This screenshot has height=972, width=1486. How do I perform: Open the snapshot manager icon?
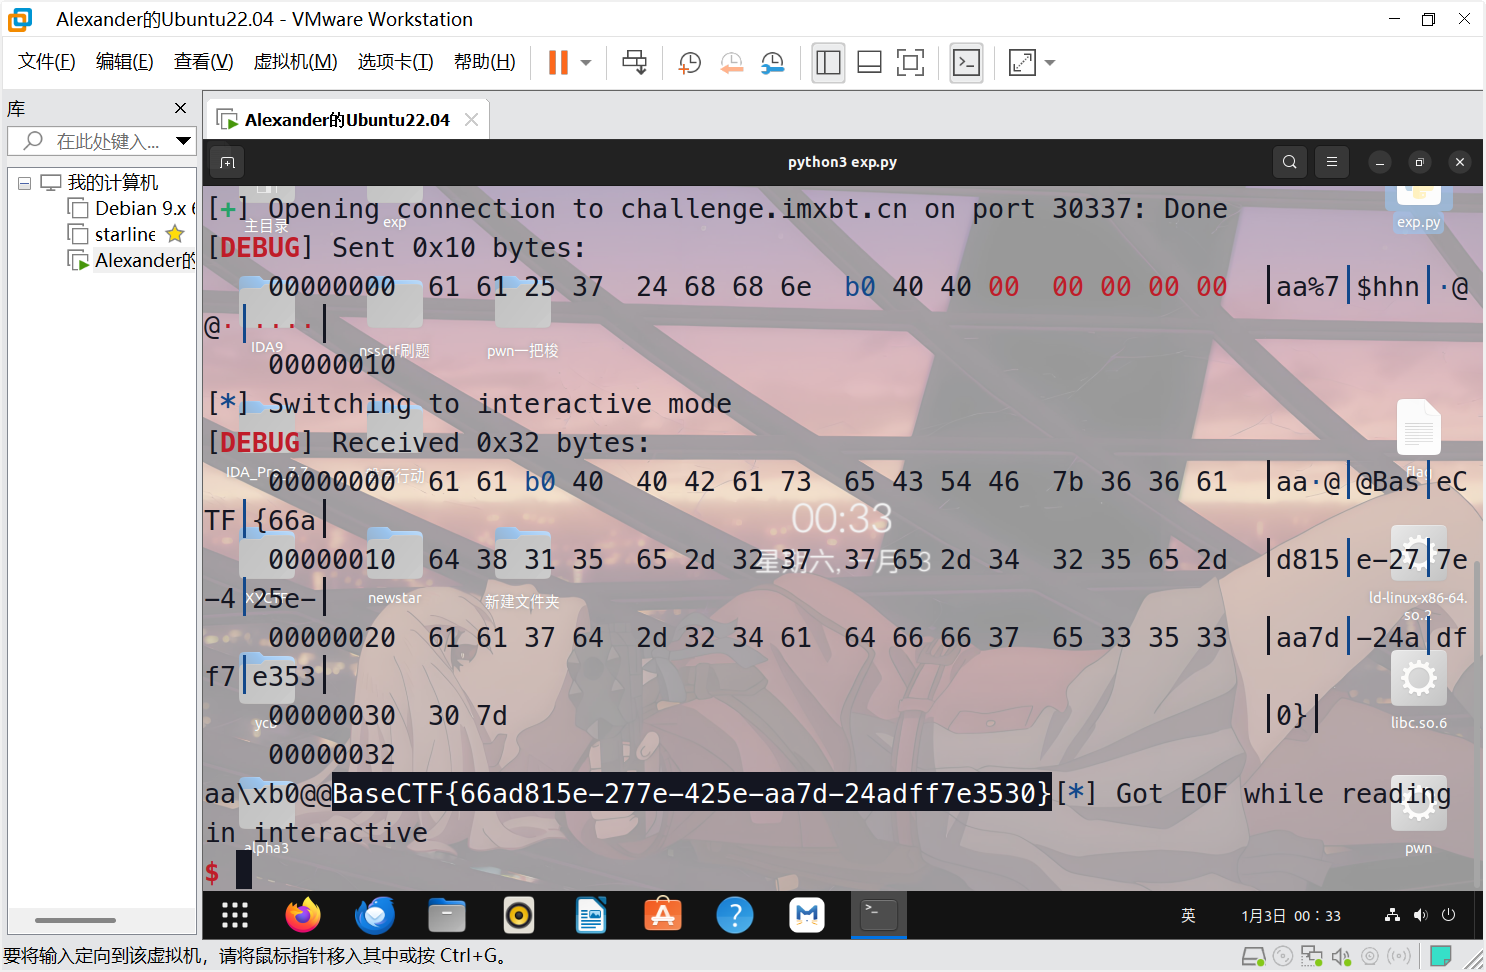click(772, 62)
